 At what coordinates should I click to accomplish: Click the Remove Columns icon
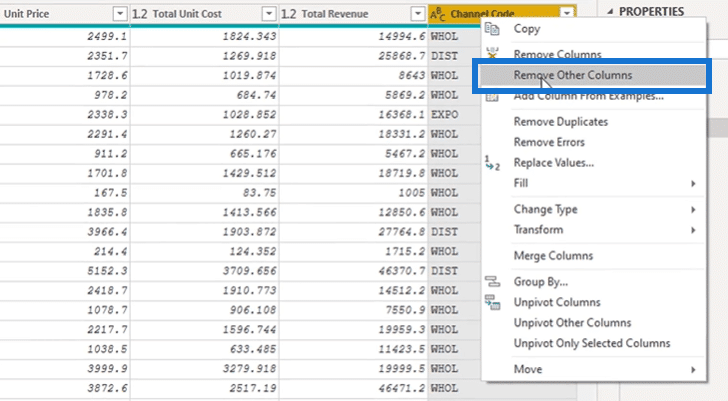[x=492, y=53]
